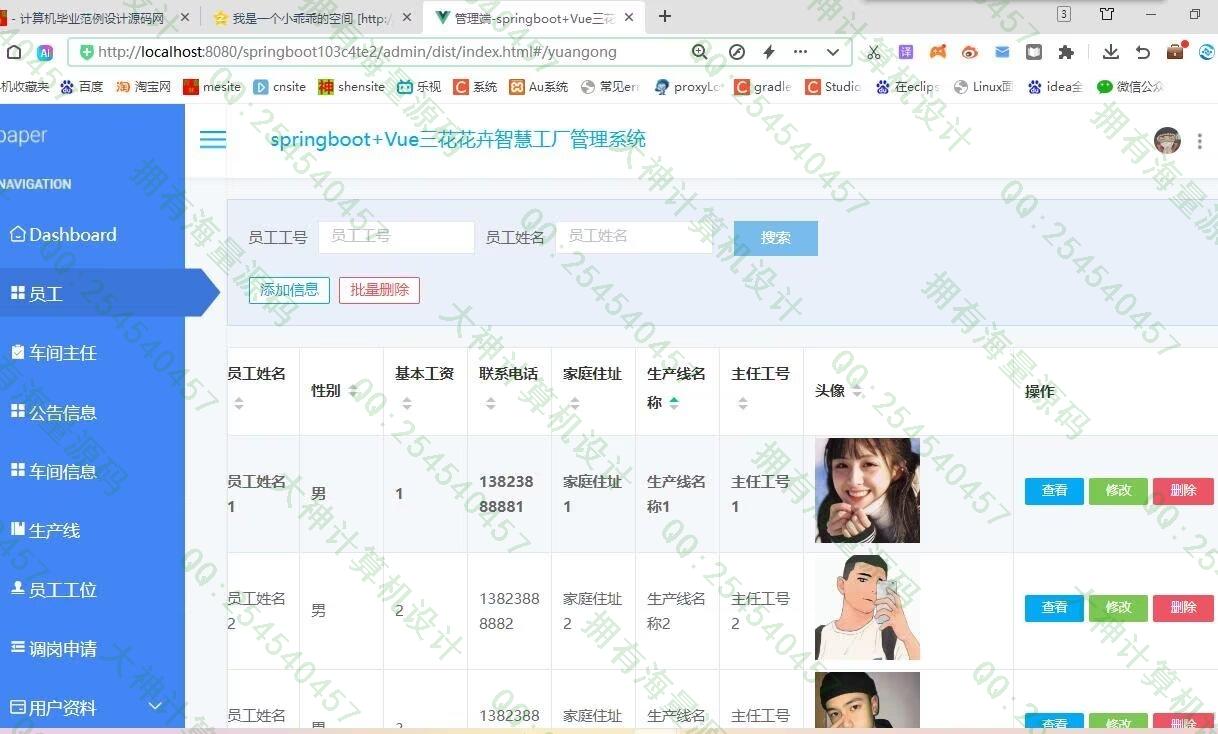Expand the 用户资料 submenu chevron
1218x734 pixels.
coord(155,706)
